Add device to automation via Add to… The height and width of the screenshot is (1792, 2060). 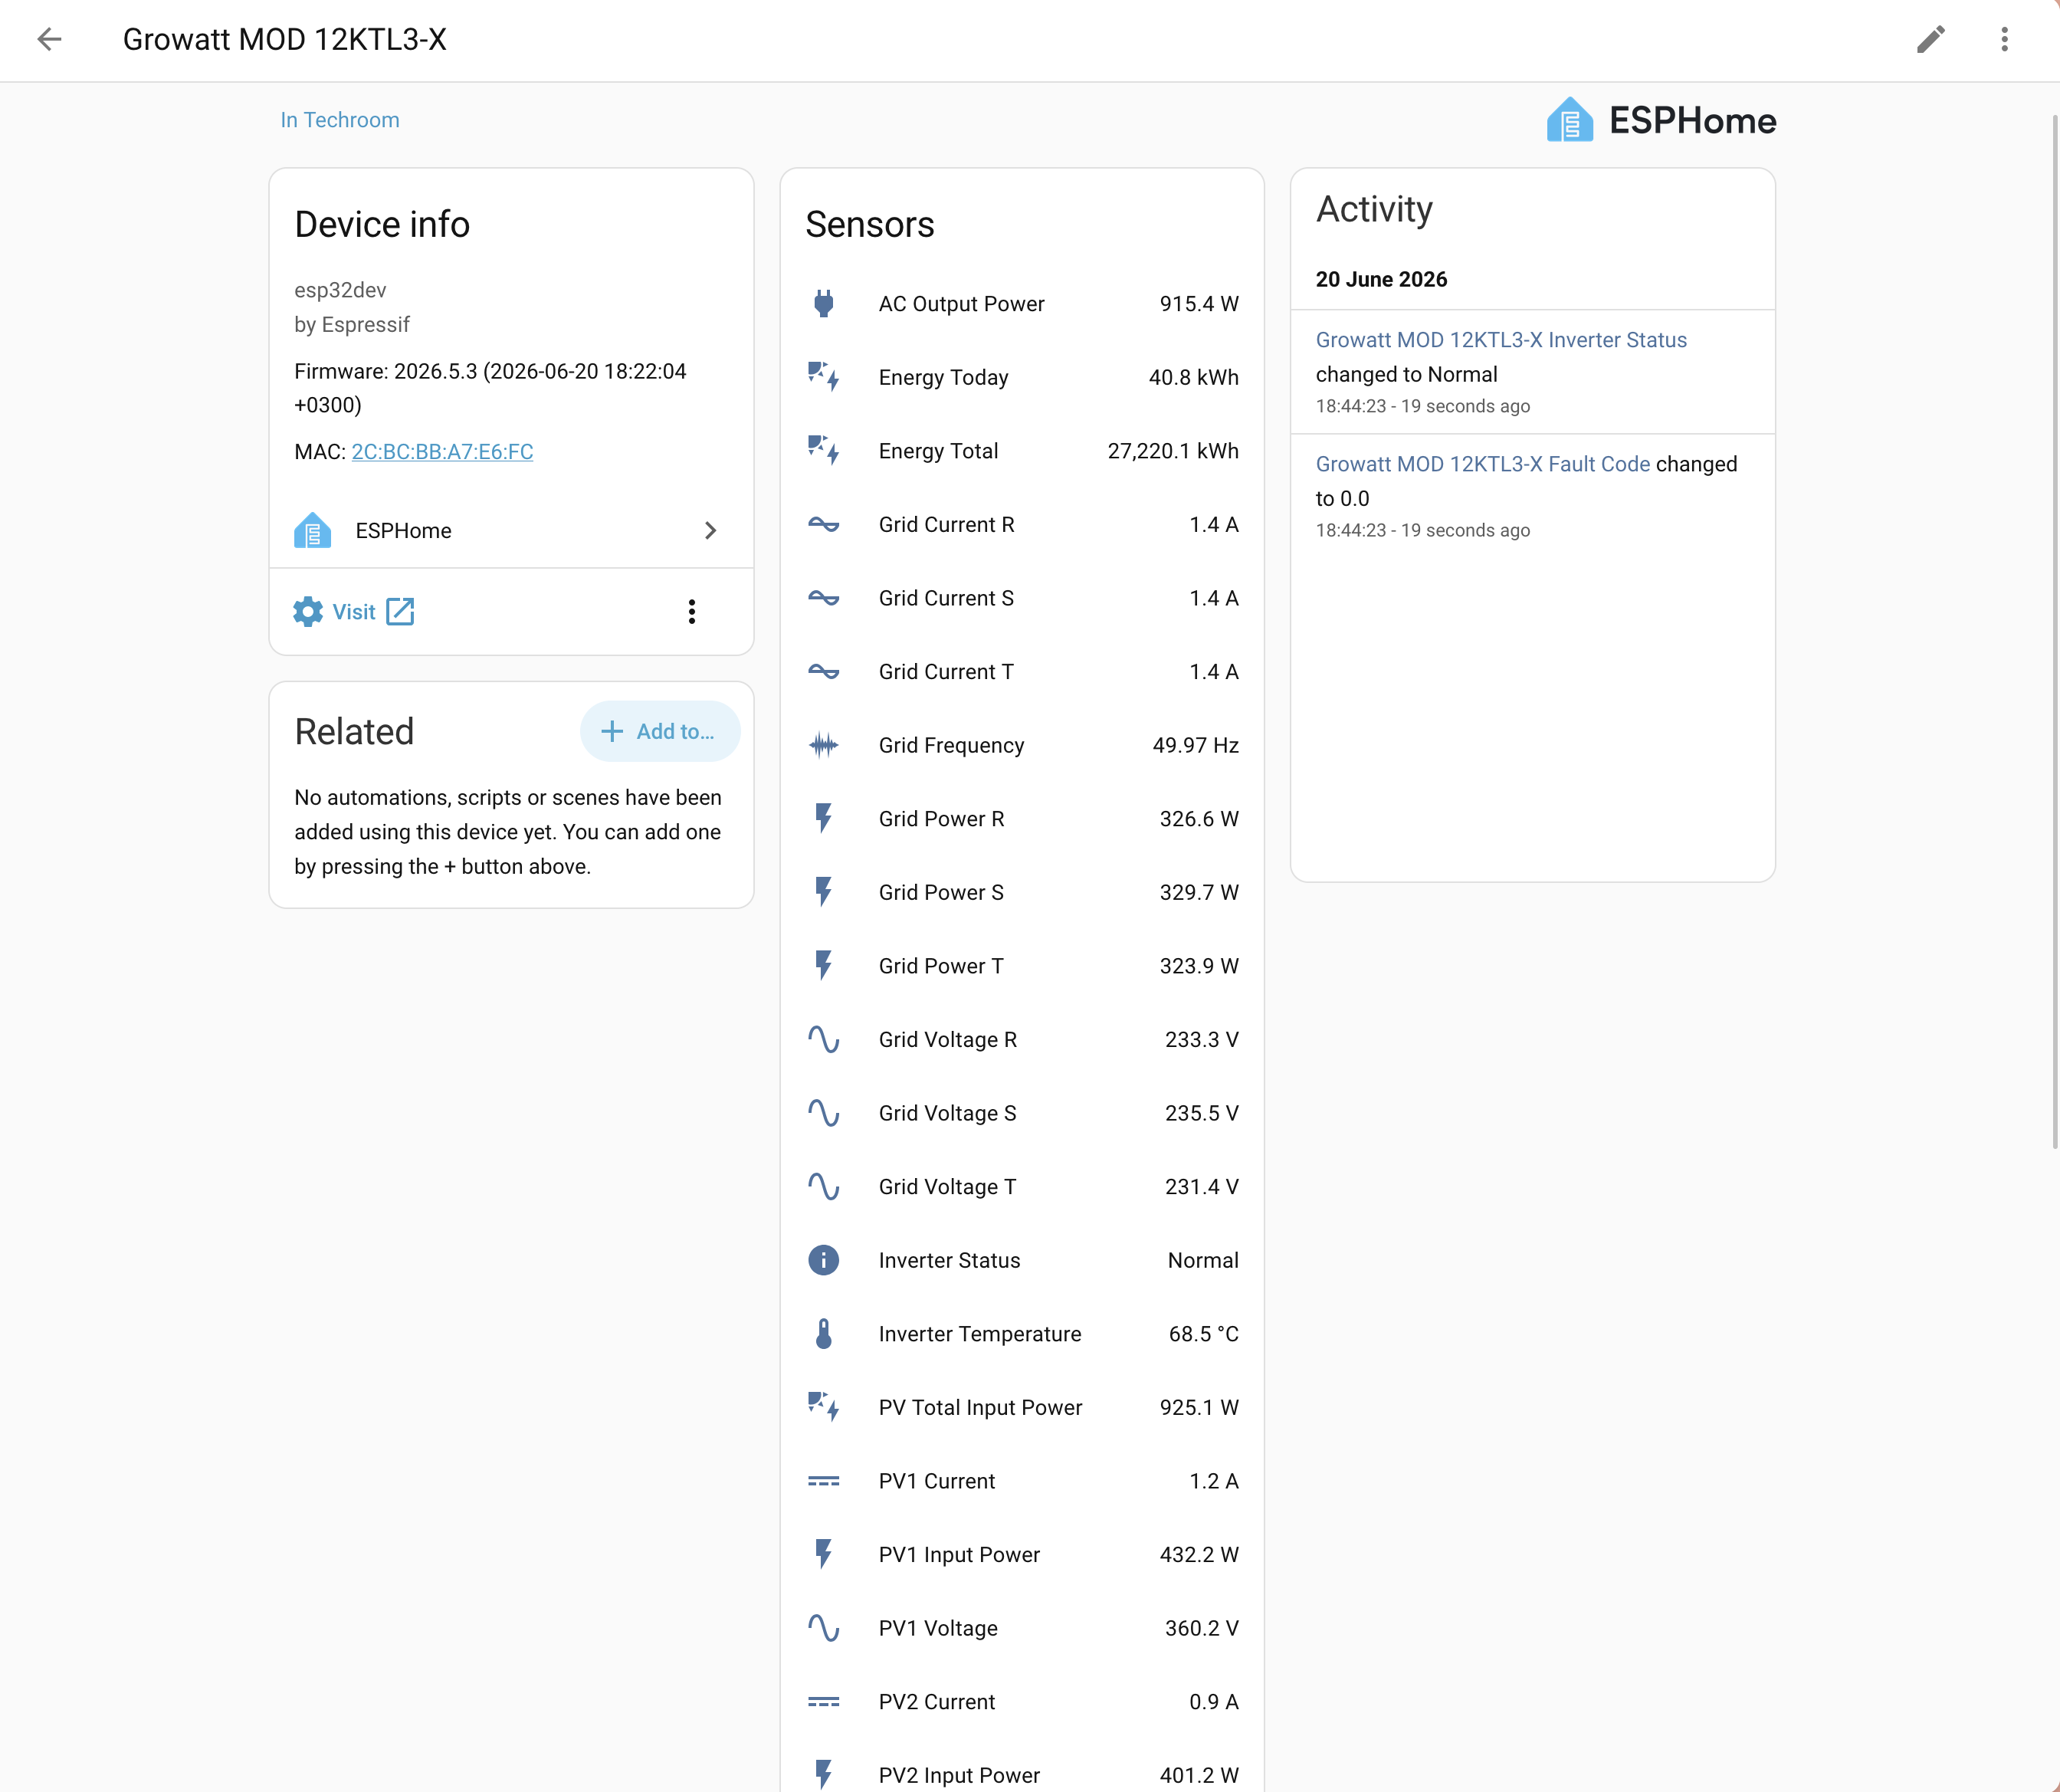(x=660, y=731)
